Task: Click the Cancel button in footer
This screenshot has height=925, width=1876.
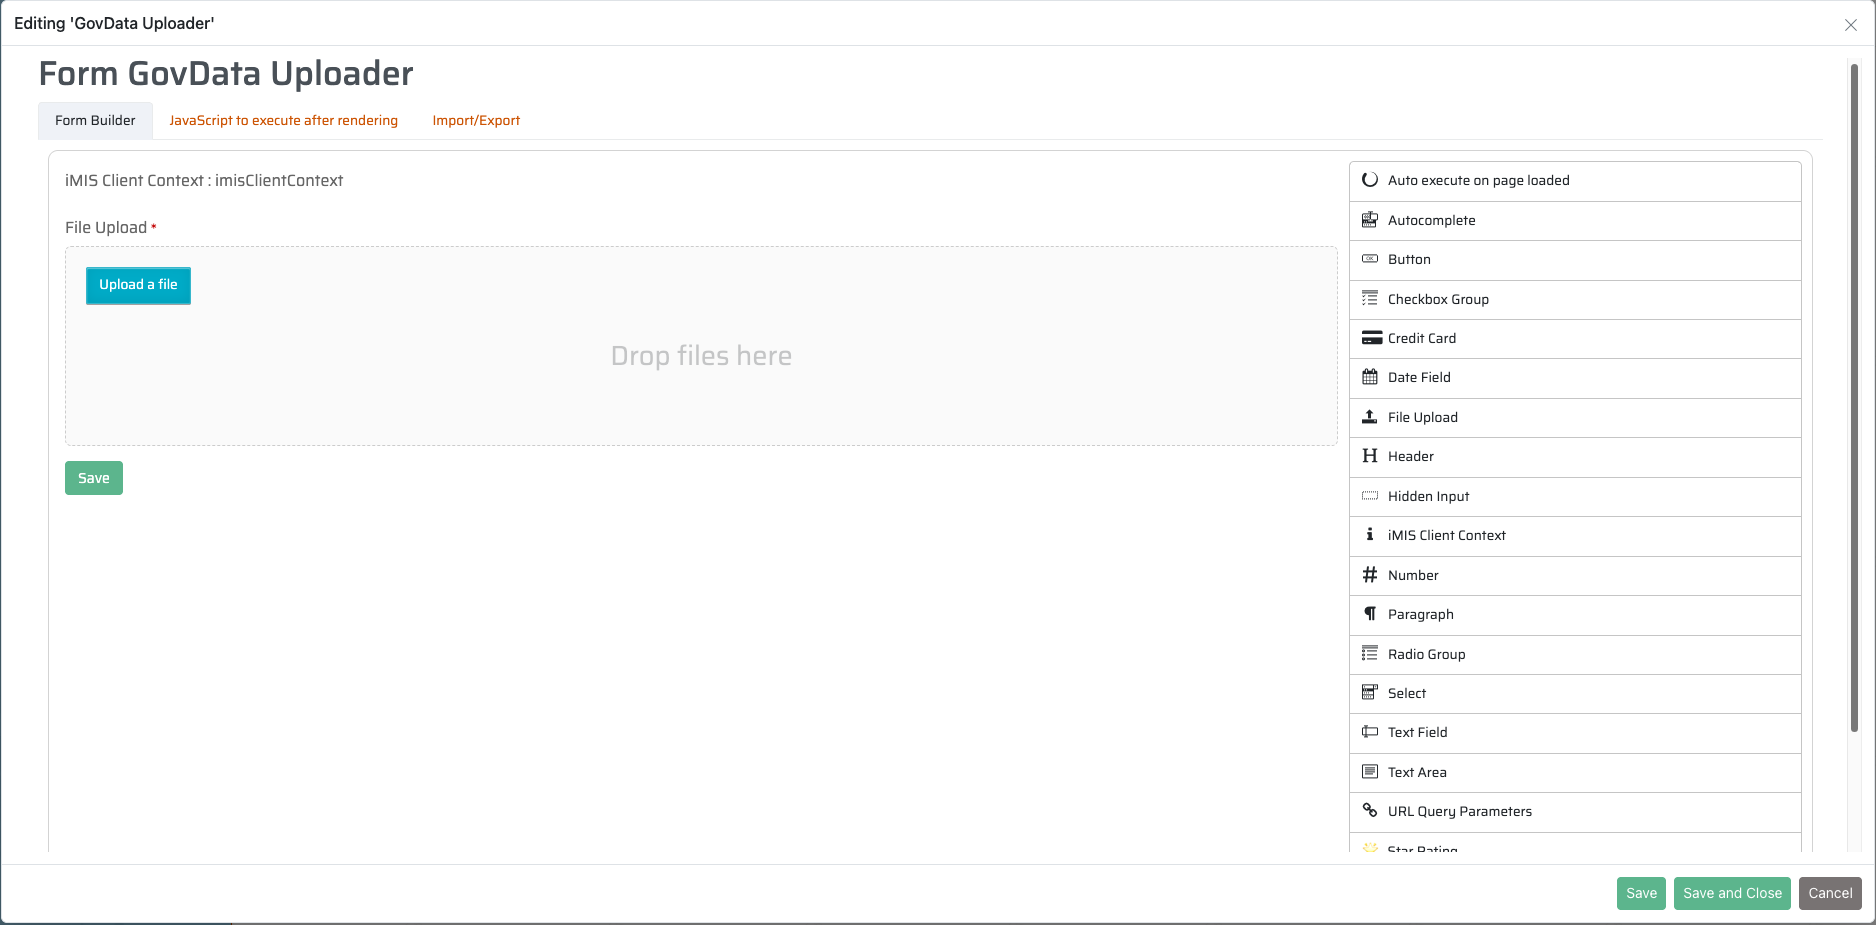Action: [1829, 893]
